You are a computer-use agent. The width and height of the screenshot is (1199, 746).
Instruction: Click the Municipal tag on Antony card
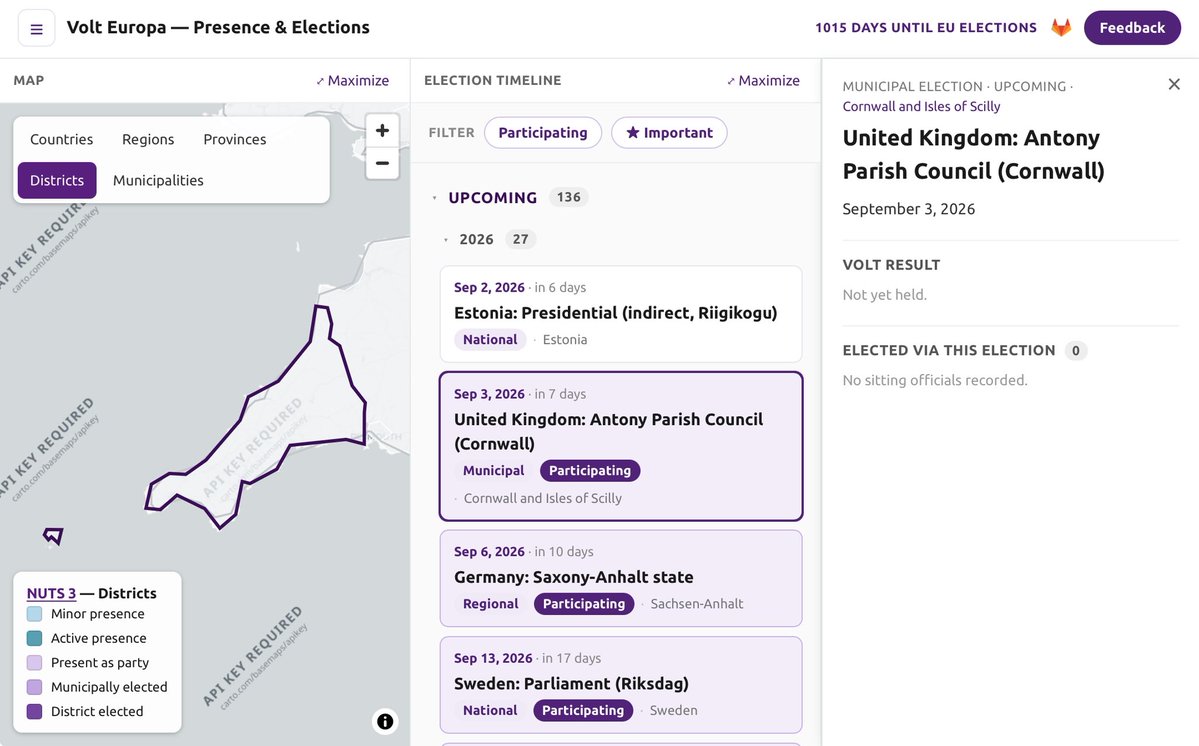tap(493, 471)
